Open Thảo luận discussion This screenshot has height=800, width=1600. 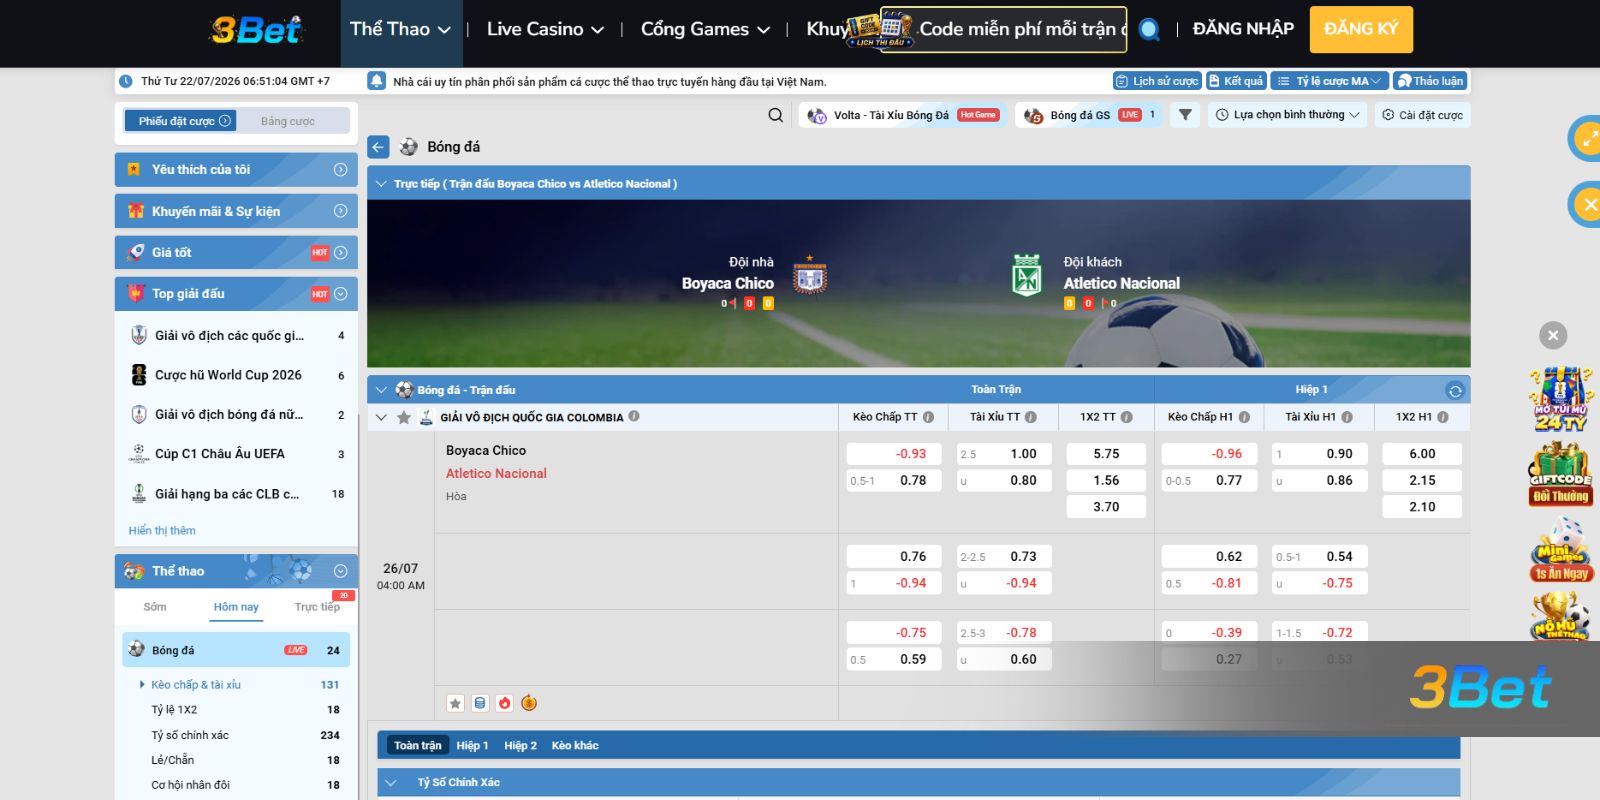click(x=1430, y=81)
